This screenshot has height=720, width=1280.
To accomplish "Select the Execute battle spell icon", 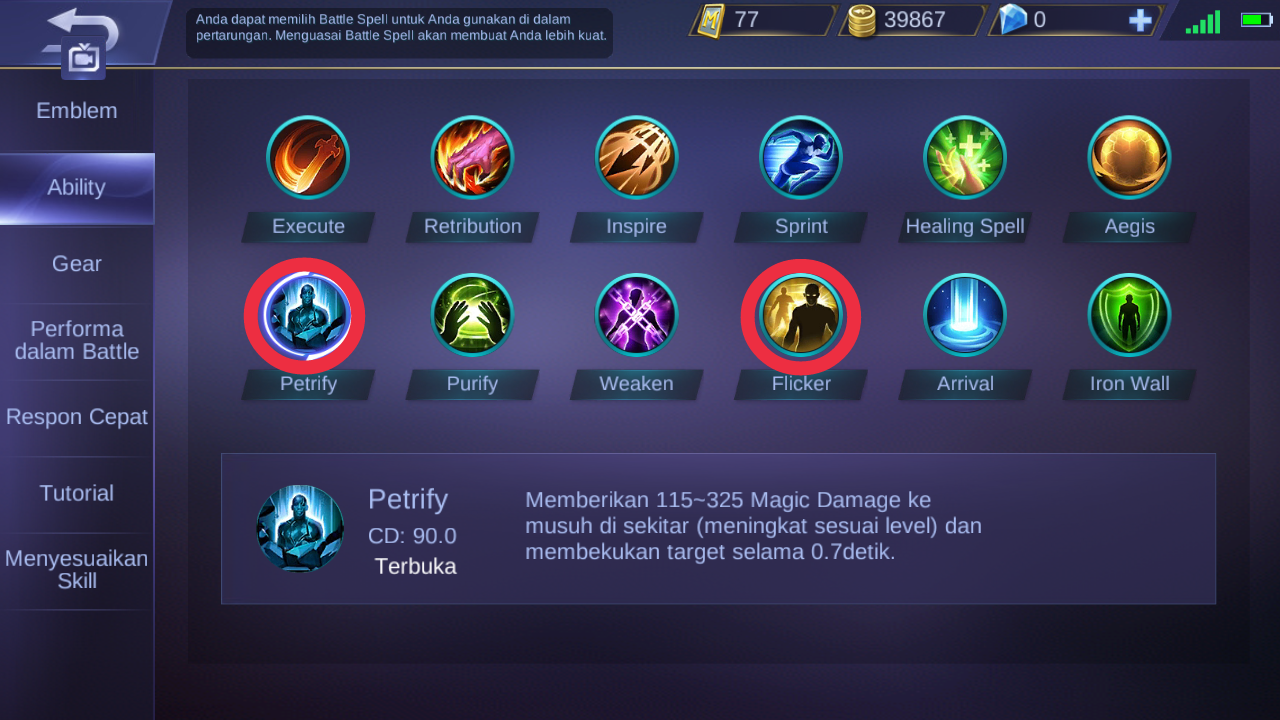I will [308, 157].
